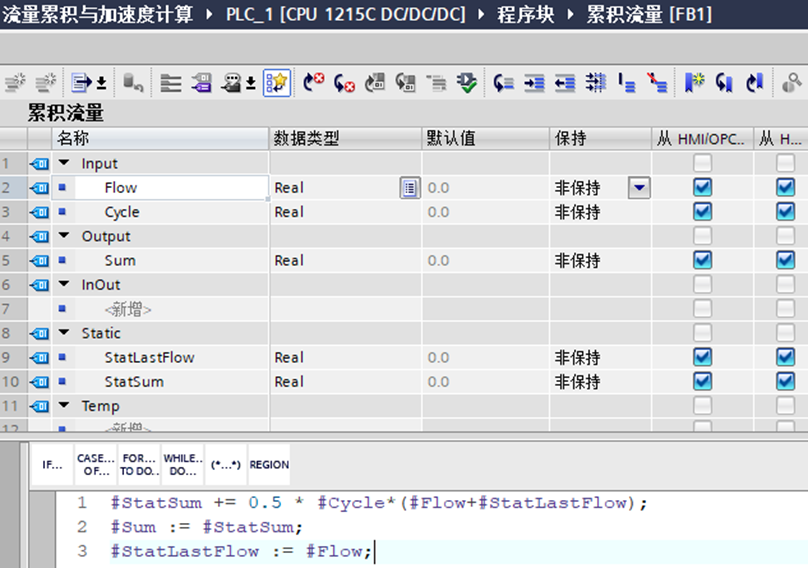The height and width of the screenshot is (568, 808).
Task: Toggle the favorites star toolbar button
Action: click(x=277, y=82)
